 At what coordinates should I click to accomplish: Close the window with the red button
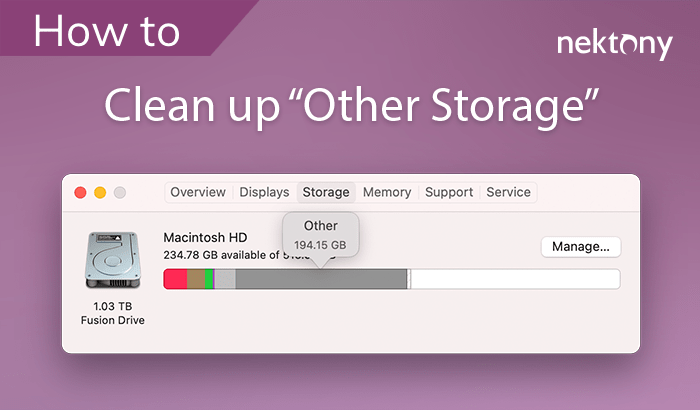(80, 192)
